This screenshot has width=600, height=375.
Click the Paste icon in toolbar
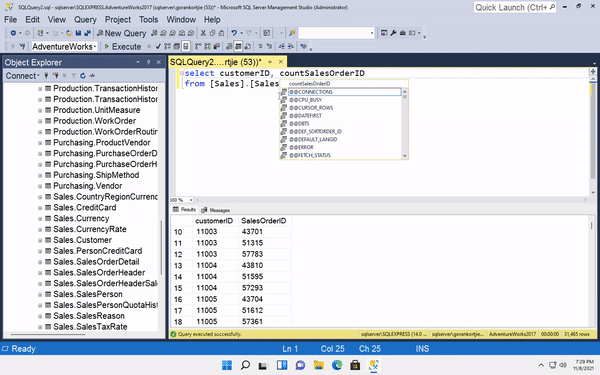tap(221, 33)
